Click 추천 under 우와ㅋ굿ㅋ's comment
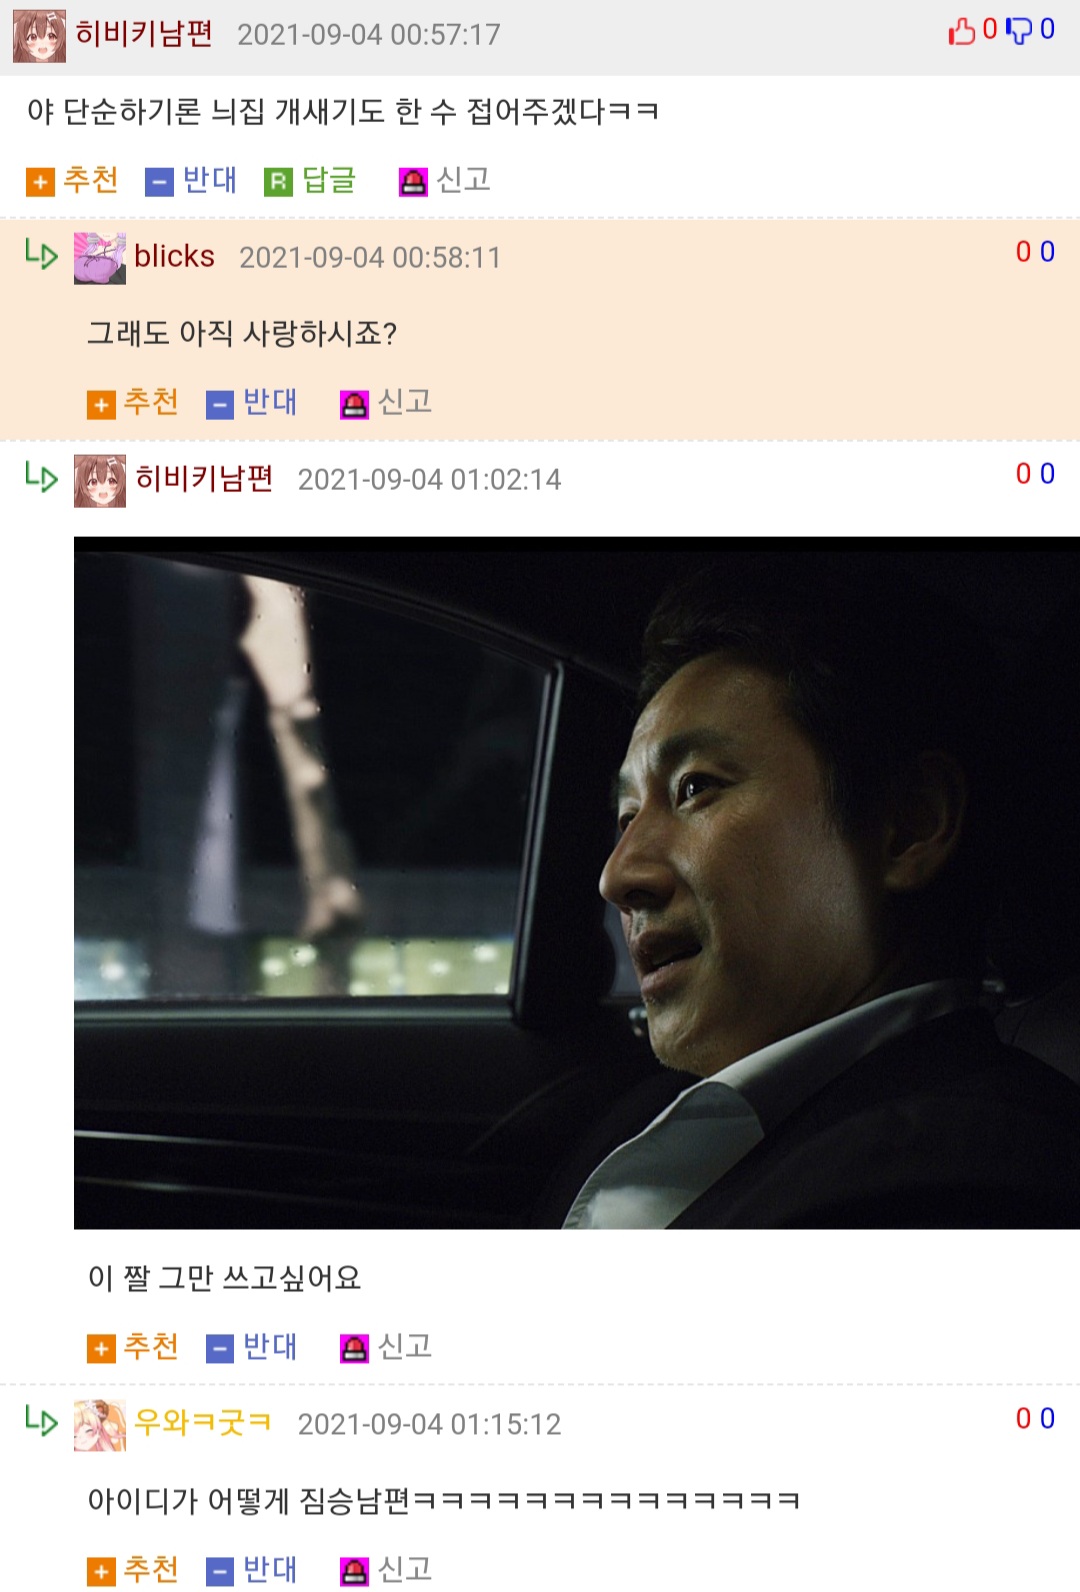This screenshot has height=1592, width=1080. tap(133, 1570)
